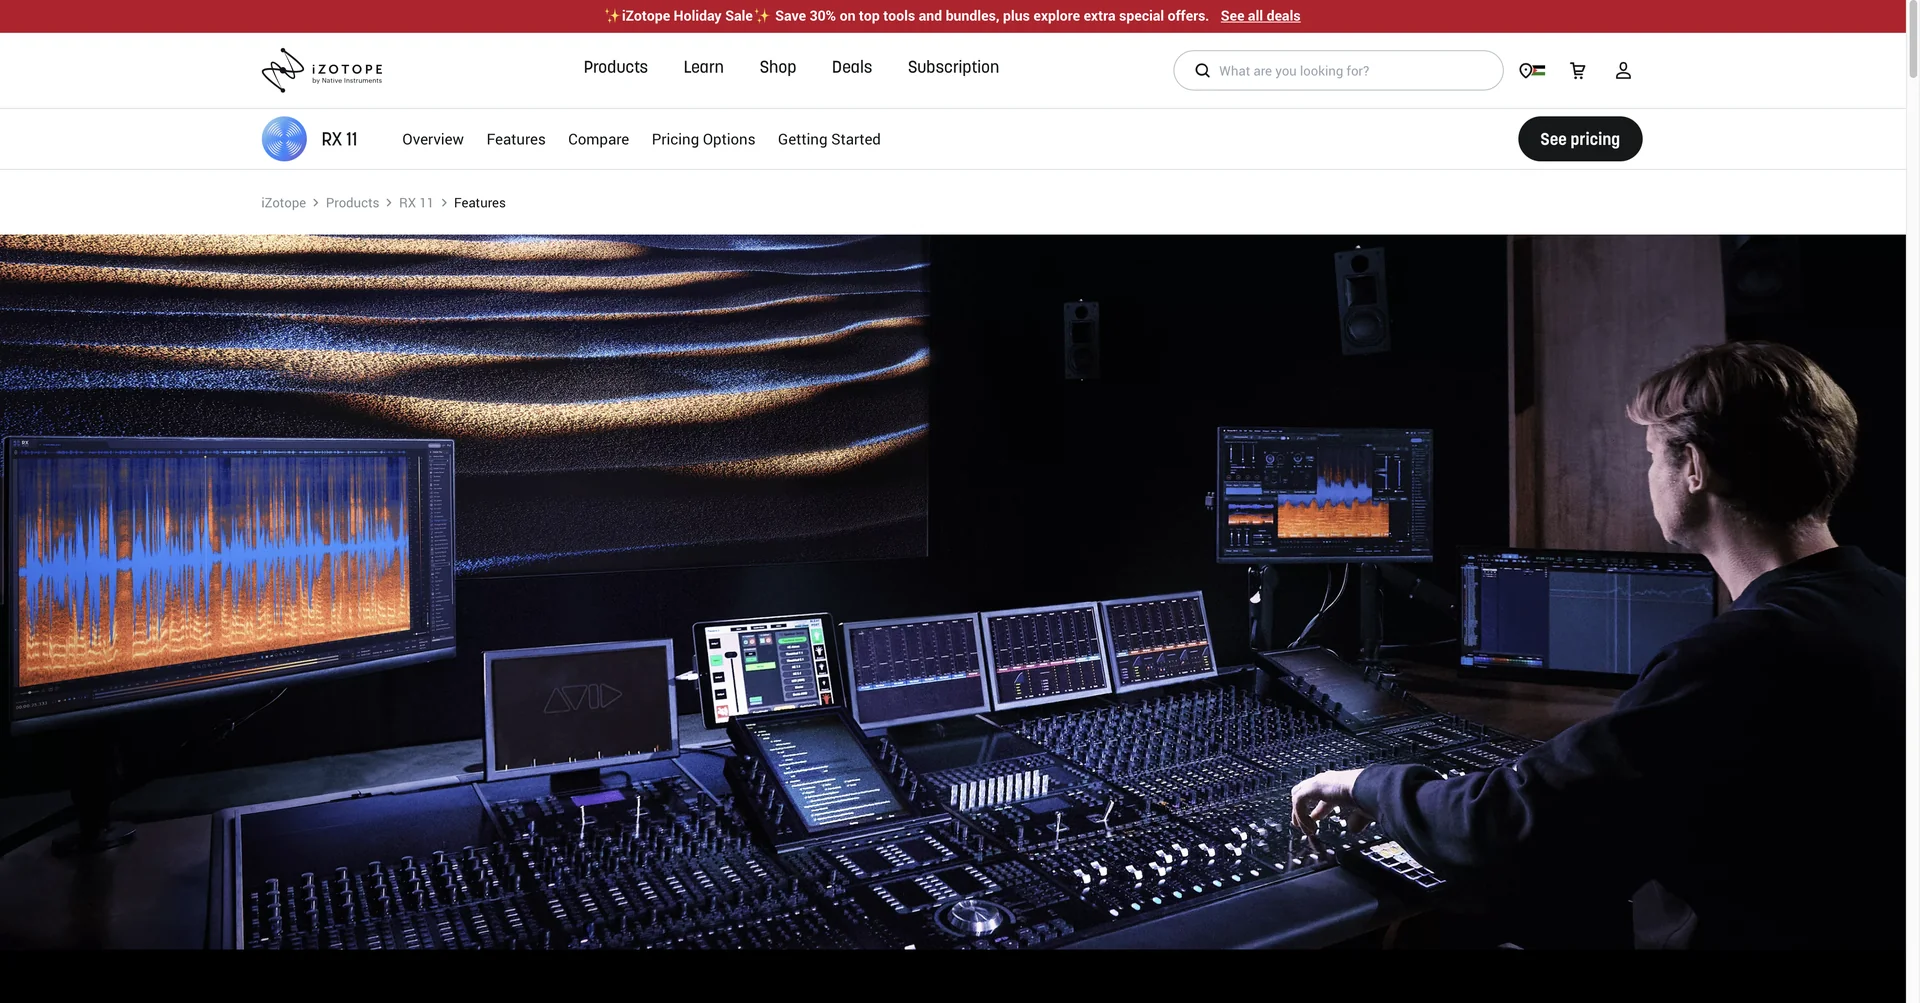This screenshot has width=1920, height=1003.
Task: Click the Features breadcrumb text
Action: [x=480, y=203]
